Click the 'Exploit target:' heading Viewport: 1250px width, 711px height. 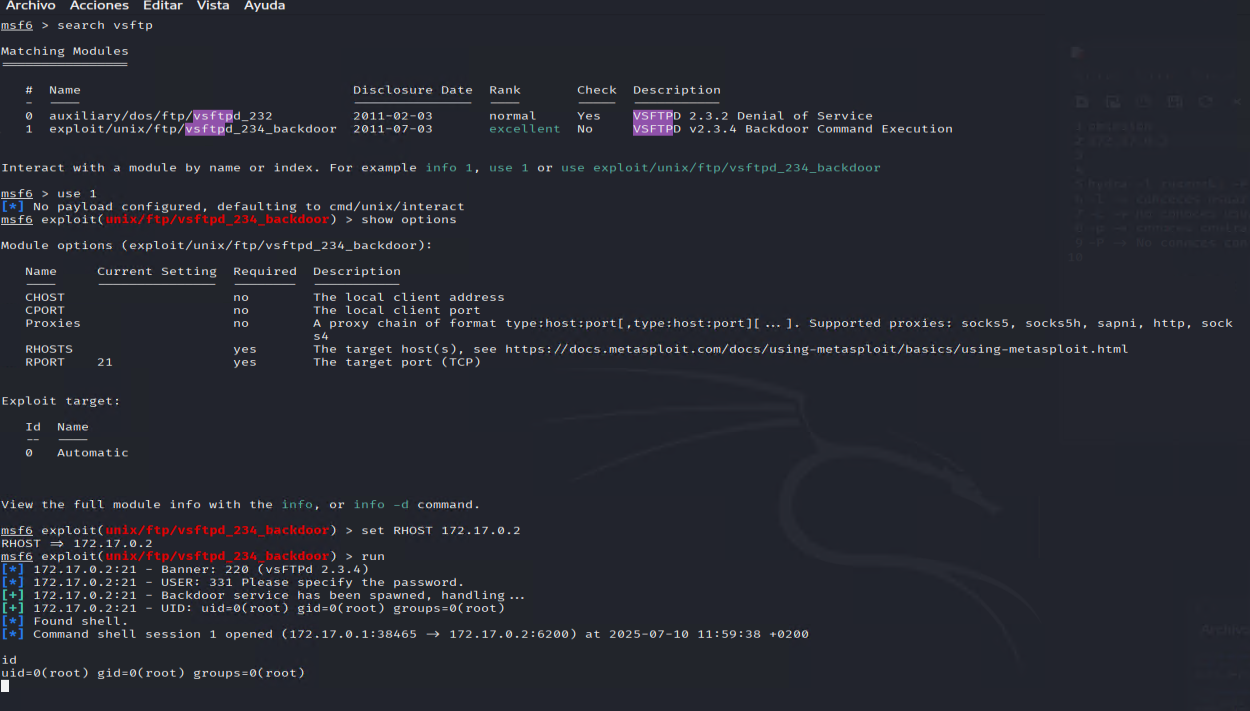point(61,401)
